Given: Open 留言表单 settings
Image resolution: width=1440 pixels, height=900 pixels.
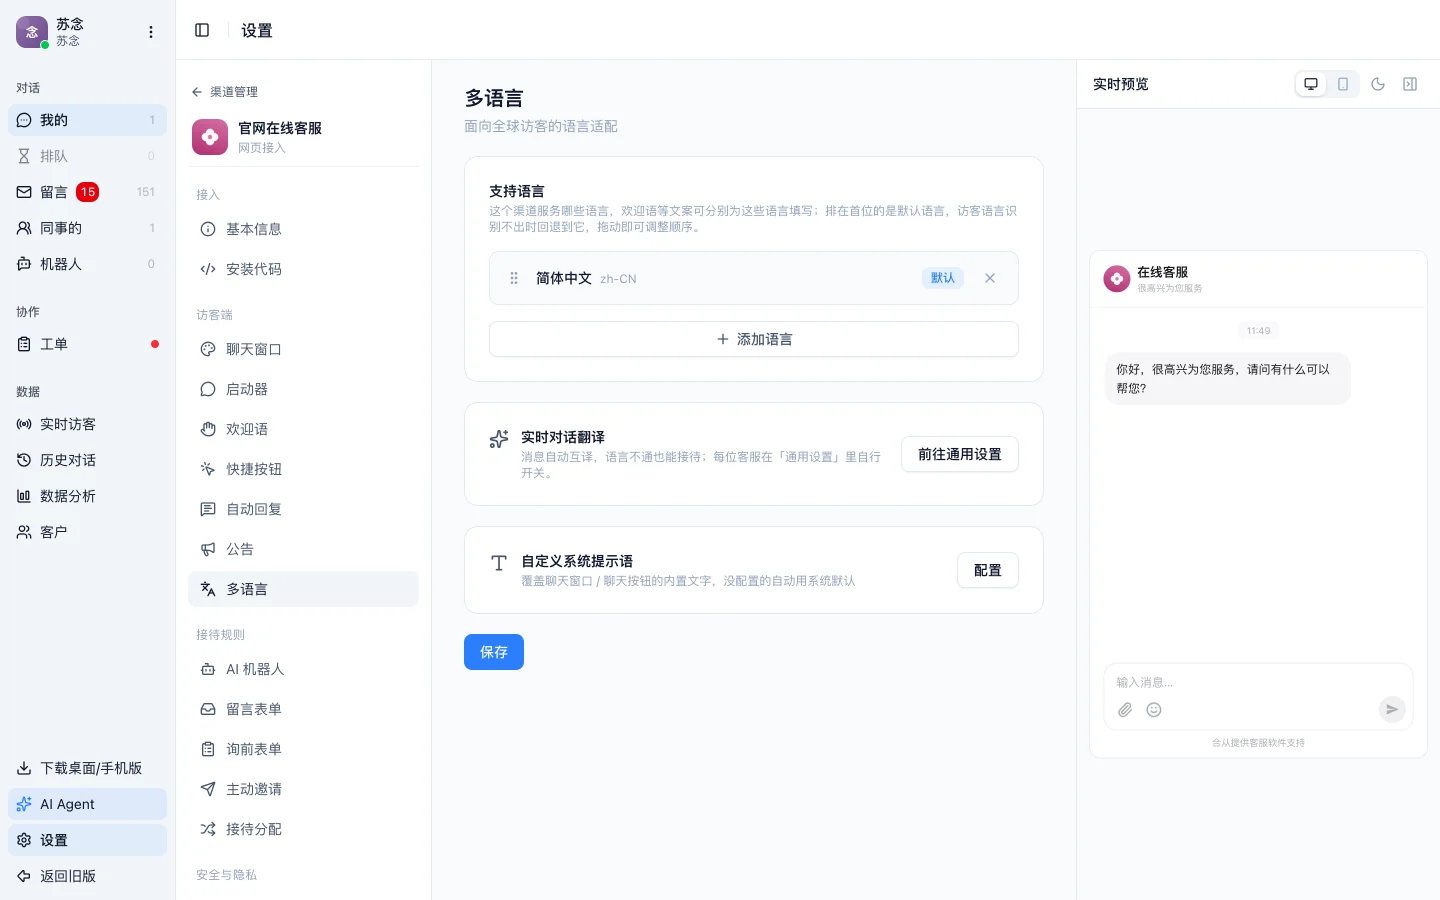Looking at the screenshot, I should click(303, 709).
